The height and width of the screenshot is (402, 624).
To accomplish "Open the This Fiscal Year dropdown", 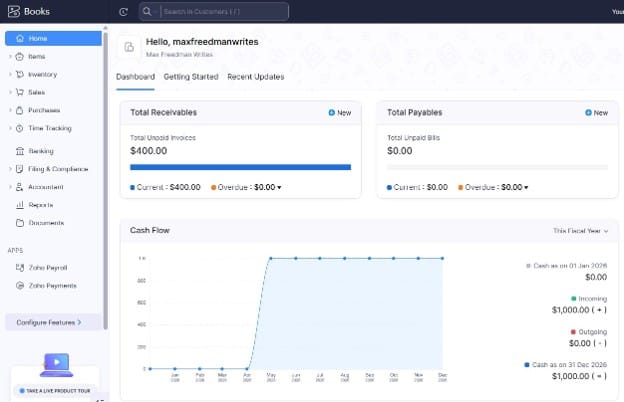I will click(x=581, y=231).
